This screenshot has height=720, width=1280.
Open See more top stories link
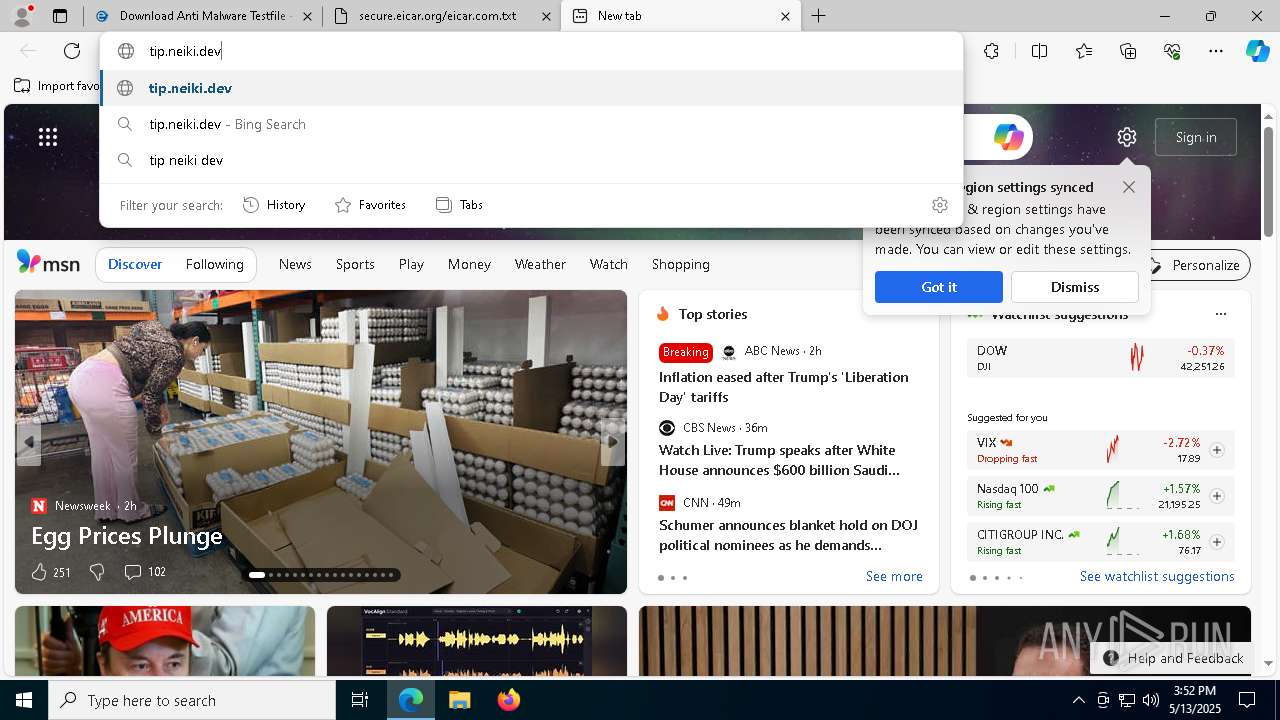point(894,576)
